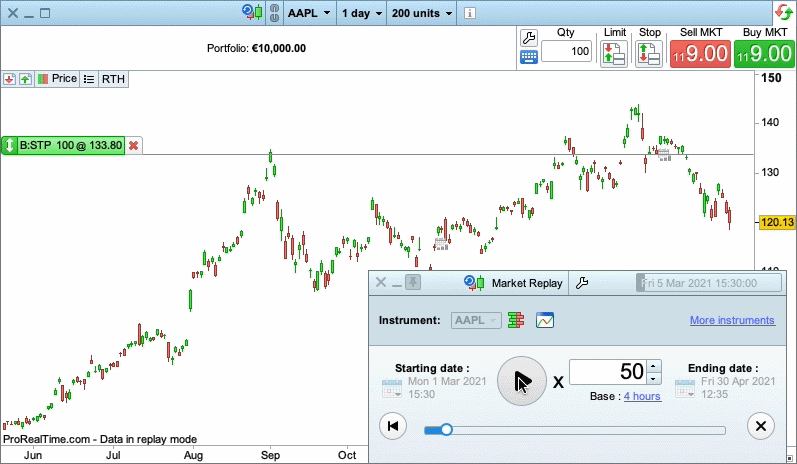Click the replay candlestick icon in top toolbar
The image size is (797, 464).
[253, 13]
